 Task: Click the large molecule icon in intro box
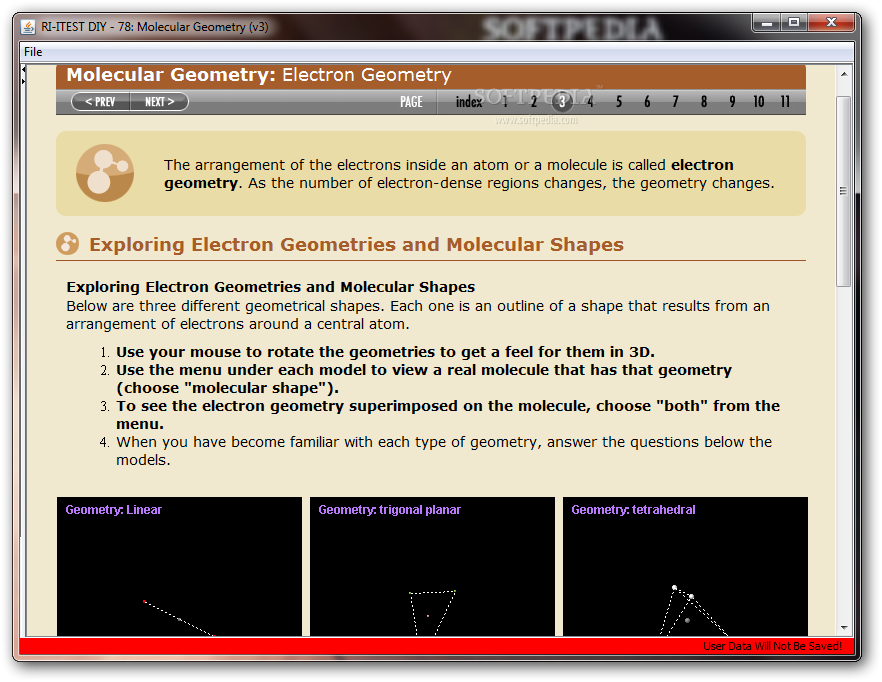click(x=105, y=173)
